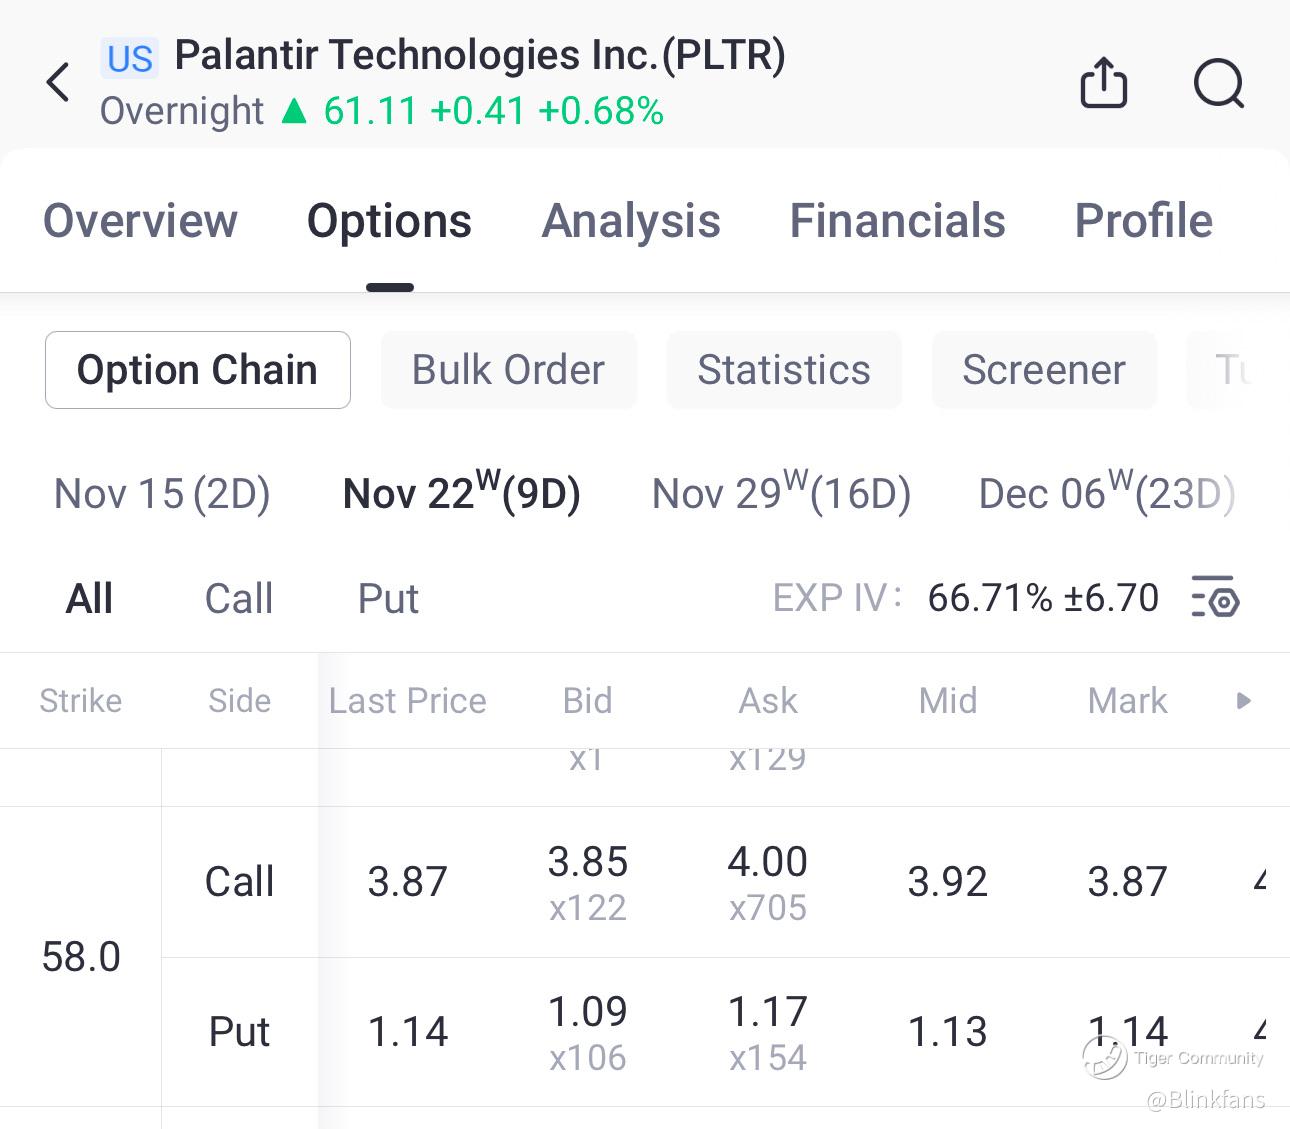Viewport: 1290px width, 1129px height.
Task: Choose Dec 06 (23D) expiration
Action: [x=1106, y=494]
